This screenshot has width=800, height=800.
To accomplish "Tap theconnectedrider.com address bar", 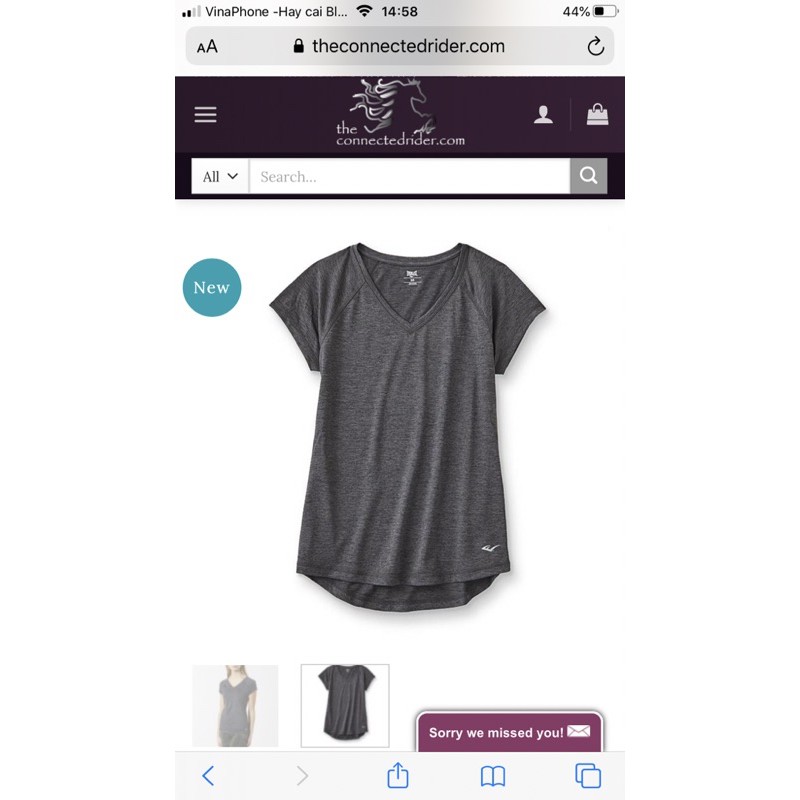I will tap(399, 46).
